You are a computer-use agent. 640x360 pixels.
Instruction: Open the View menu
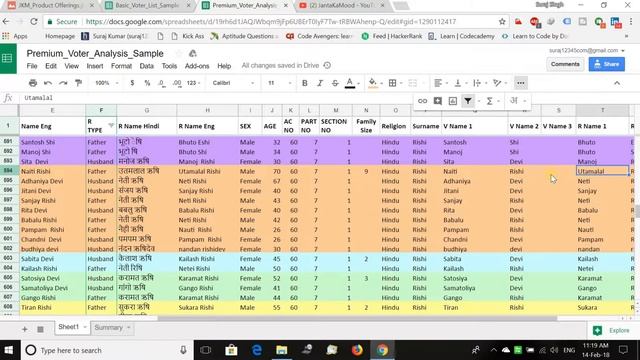click(x=71, y=66)
